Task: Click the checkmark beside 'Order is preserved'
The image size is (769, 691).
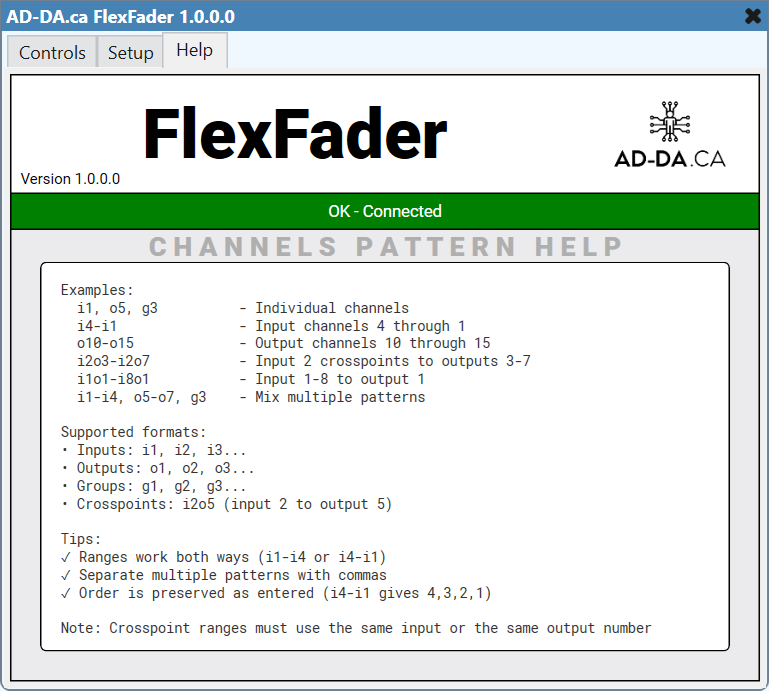Action: (66, 593)
